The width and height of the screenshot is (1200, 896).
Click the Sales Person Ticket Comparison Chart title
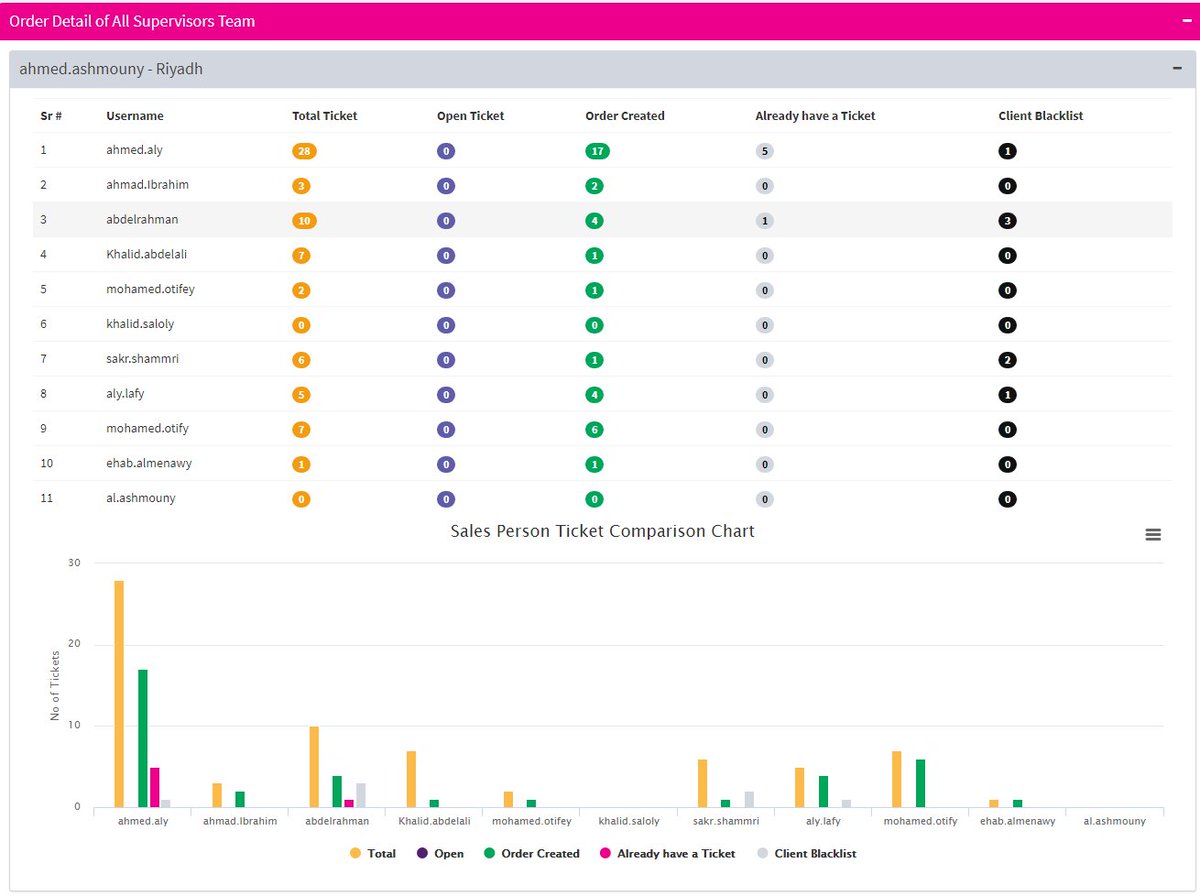(x=602, y=531)
